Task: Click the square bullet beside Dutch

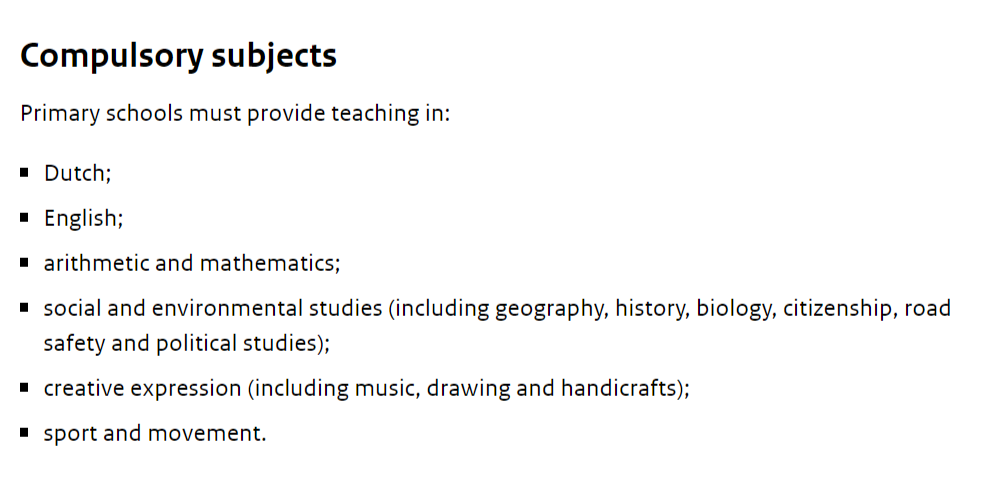Action: 25,172
